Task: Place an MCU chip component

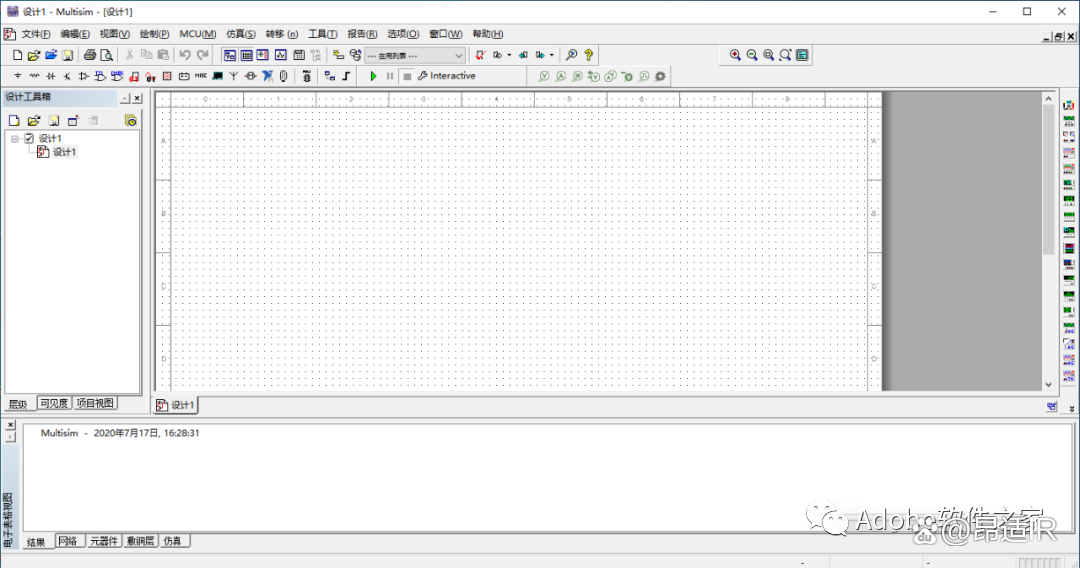Action: pyautogui.click(x=307, y=76)
